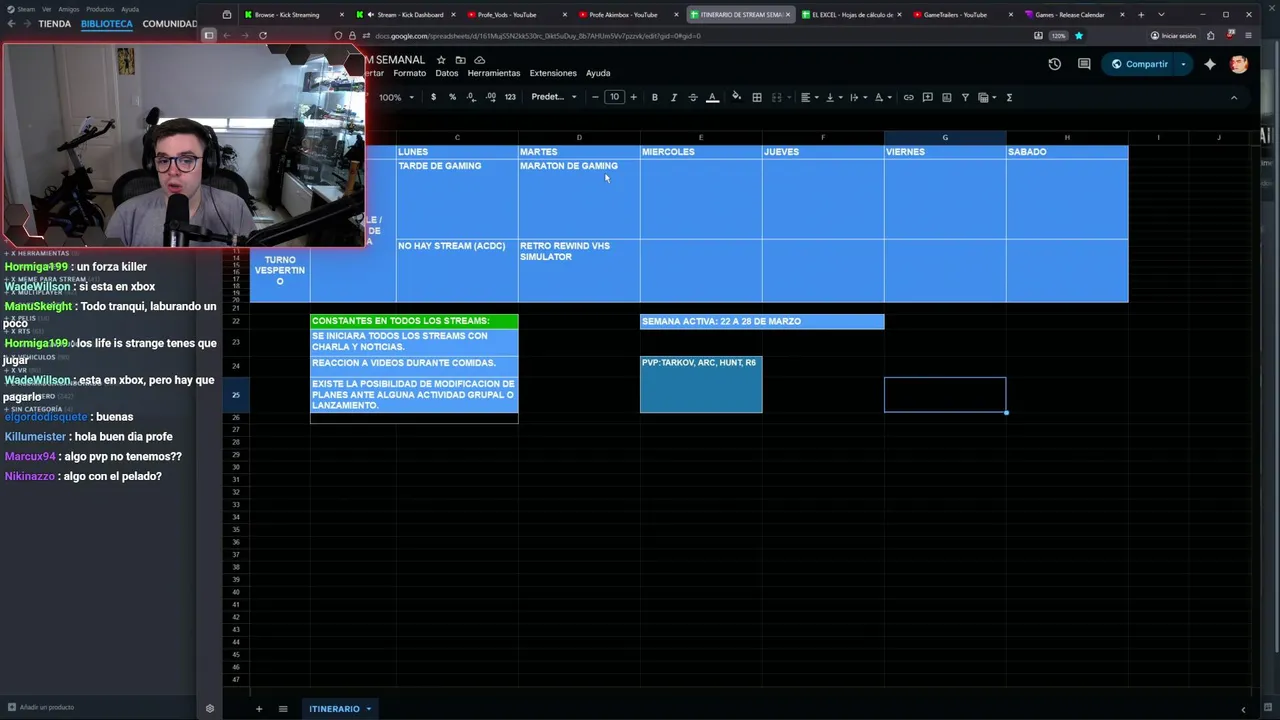This screenshot has width=1280, height=720.
Task: Insert a chart from the toolbar
Action: point(946,97)
